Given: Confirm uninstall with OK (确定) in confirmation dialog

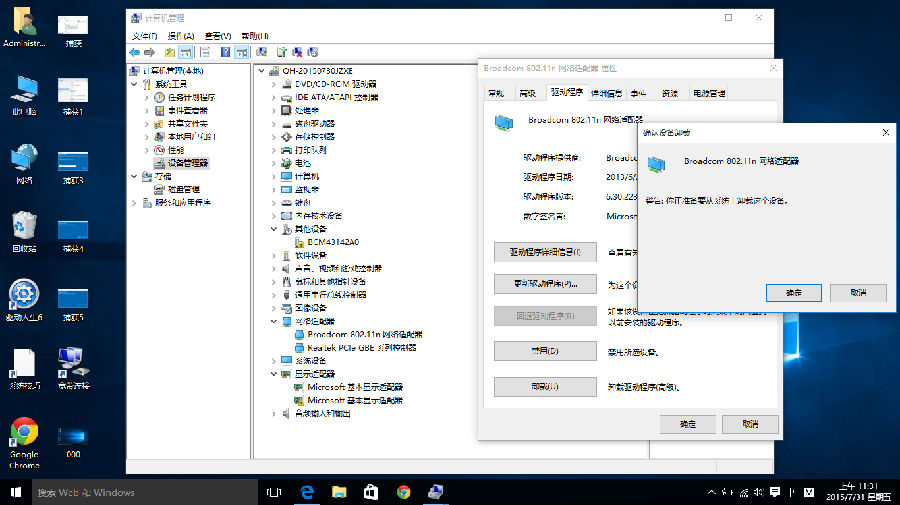Looking at the screenshot, I should tap(794, 293).
